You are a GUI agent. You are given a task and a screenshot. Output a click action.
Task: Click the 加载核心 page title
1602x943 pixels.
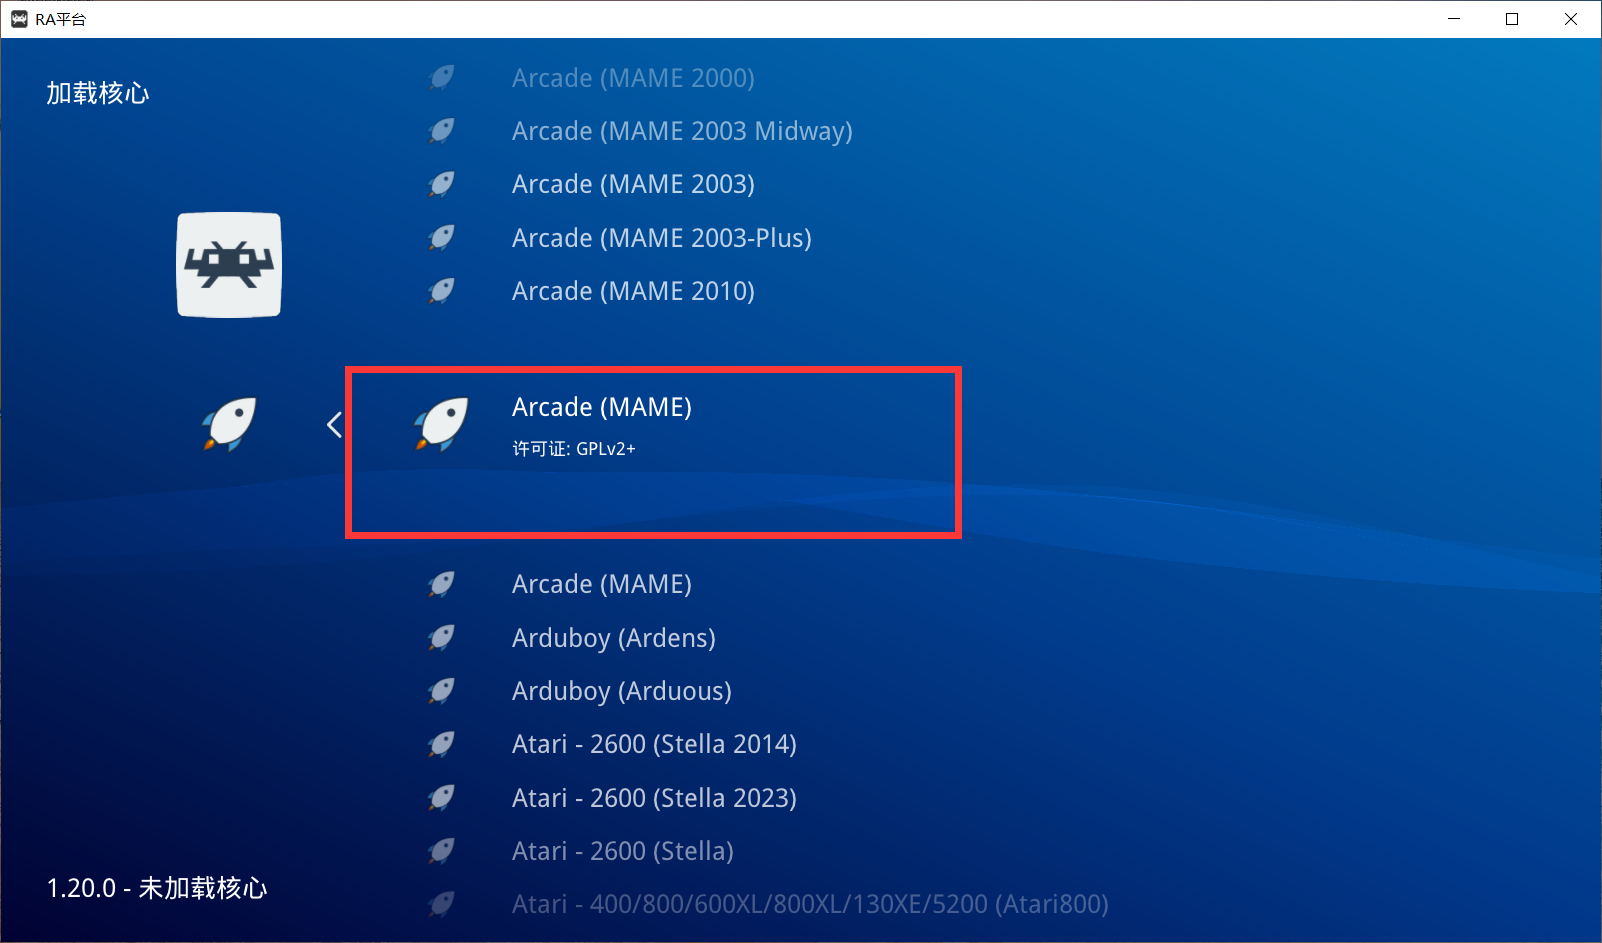(98, 93)
